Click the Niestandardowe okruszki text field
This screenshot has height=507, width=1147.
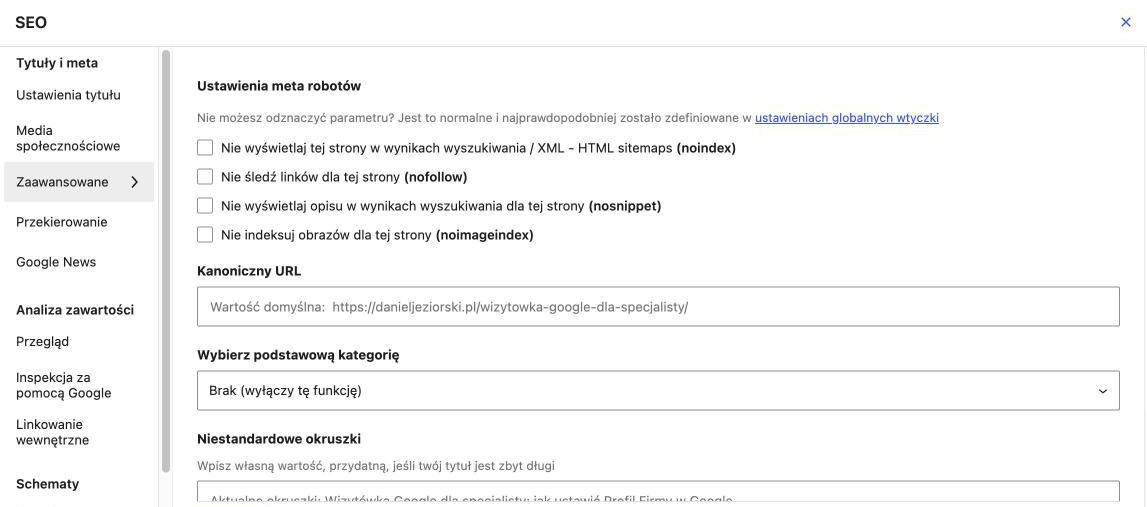click(658, 492)
